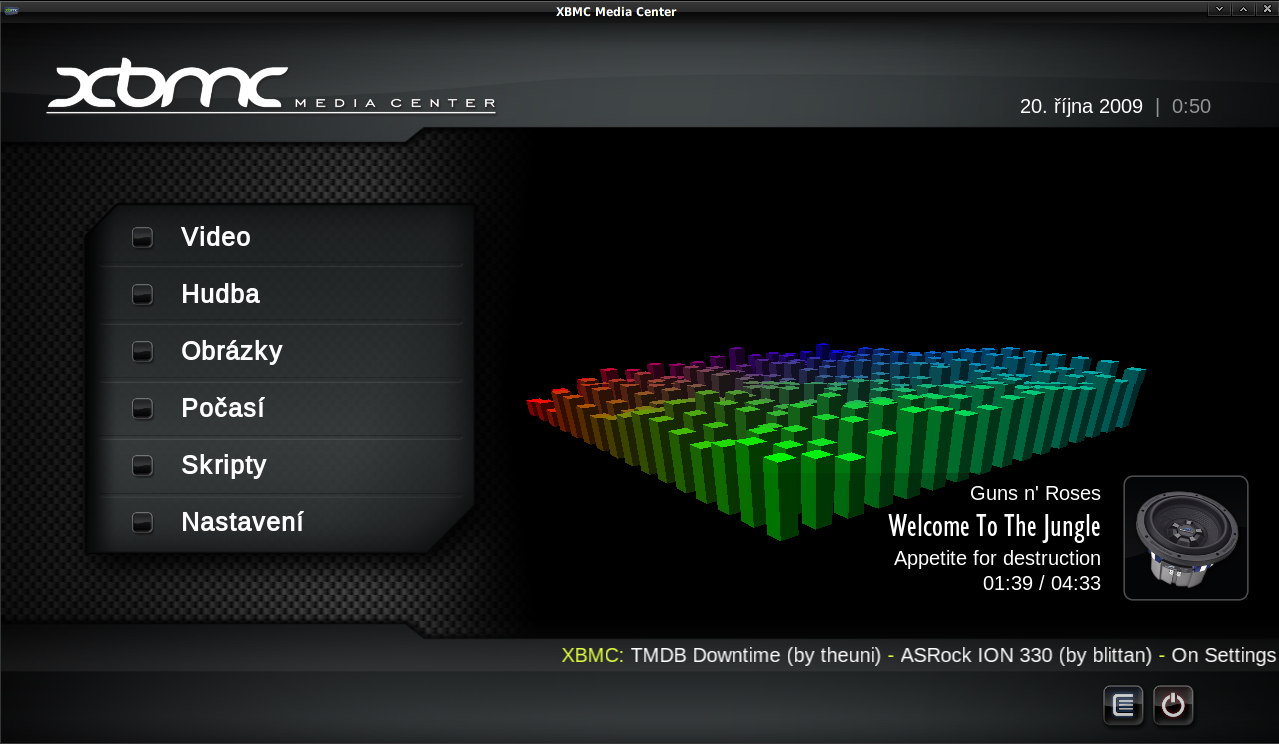The image size is (1279, 744).
Task: Open the Video section
Action: 215,237
